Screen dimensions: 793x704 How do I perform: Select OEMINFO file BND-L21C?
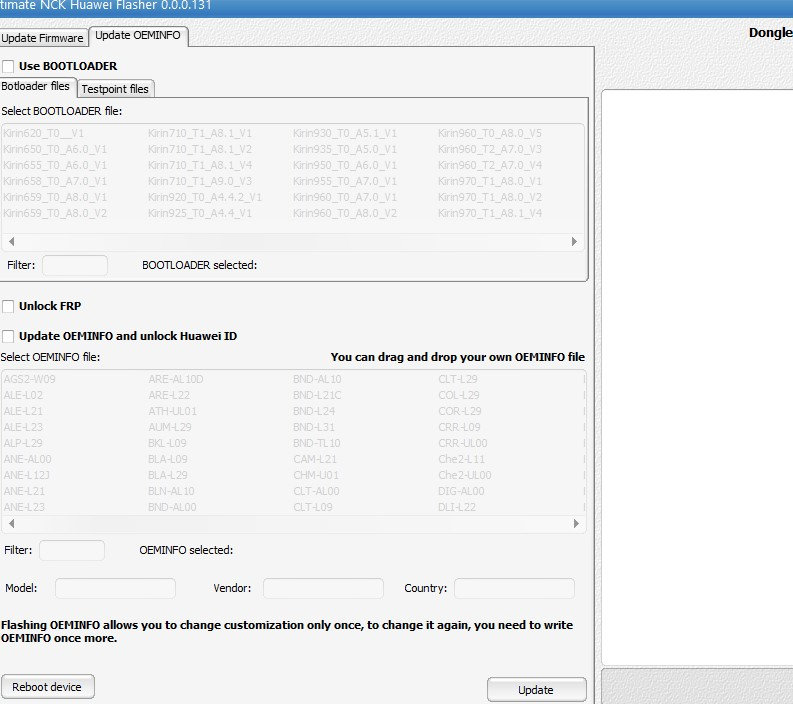318,395
